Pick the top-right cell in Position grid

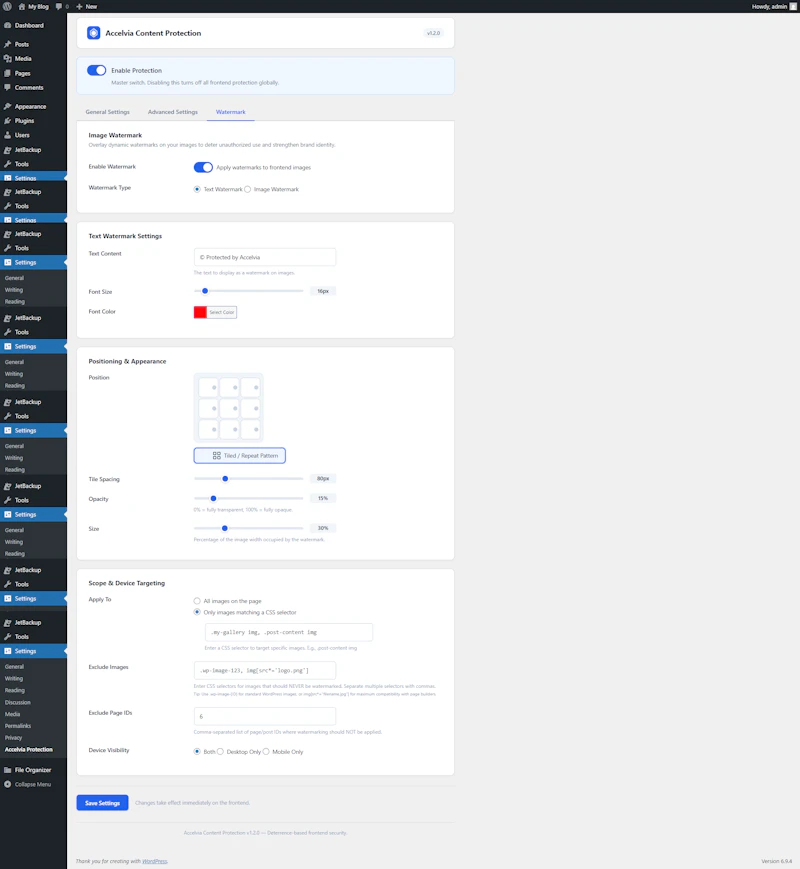click(x=251, y=387)
